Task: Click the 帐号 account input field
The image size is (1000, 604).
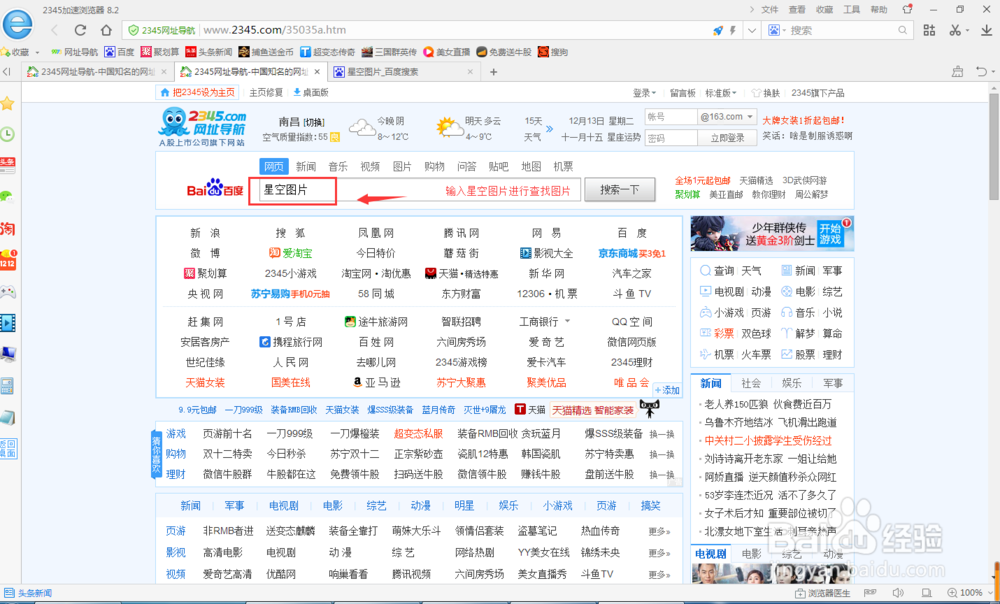Action: 670,117
